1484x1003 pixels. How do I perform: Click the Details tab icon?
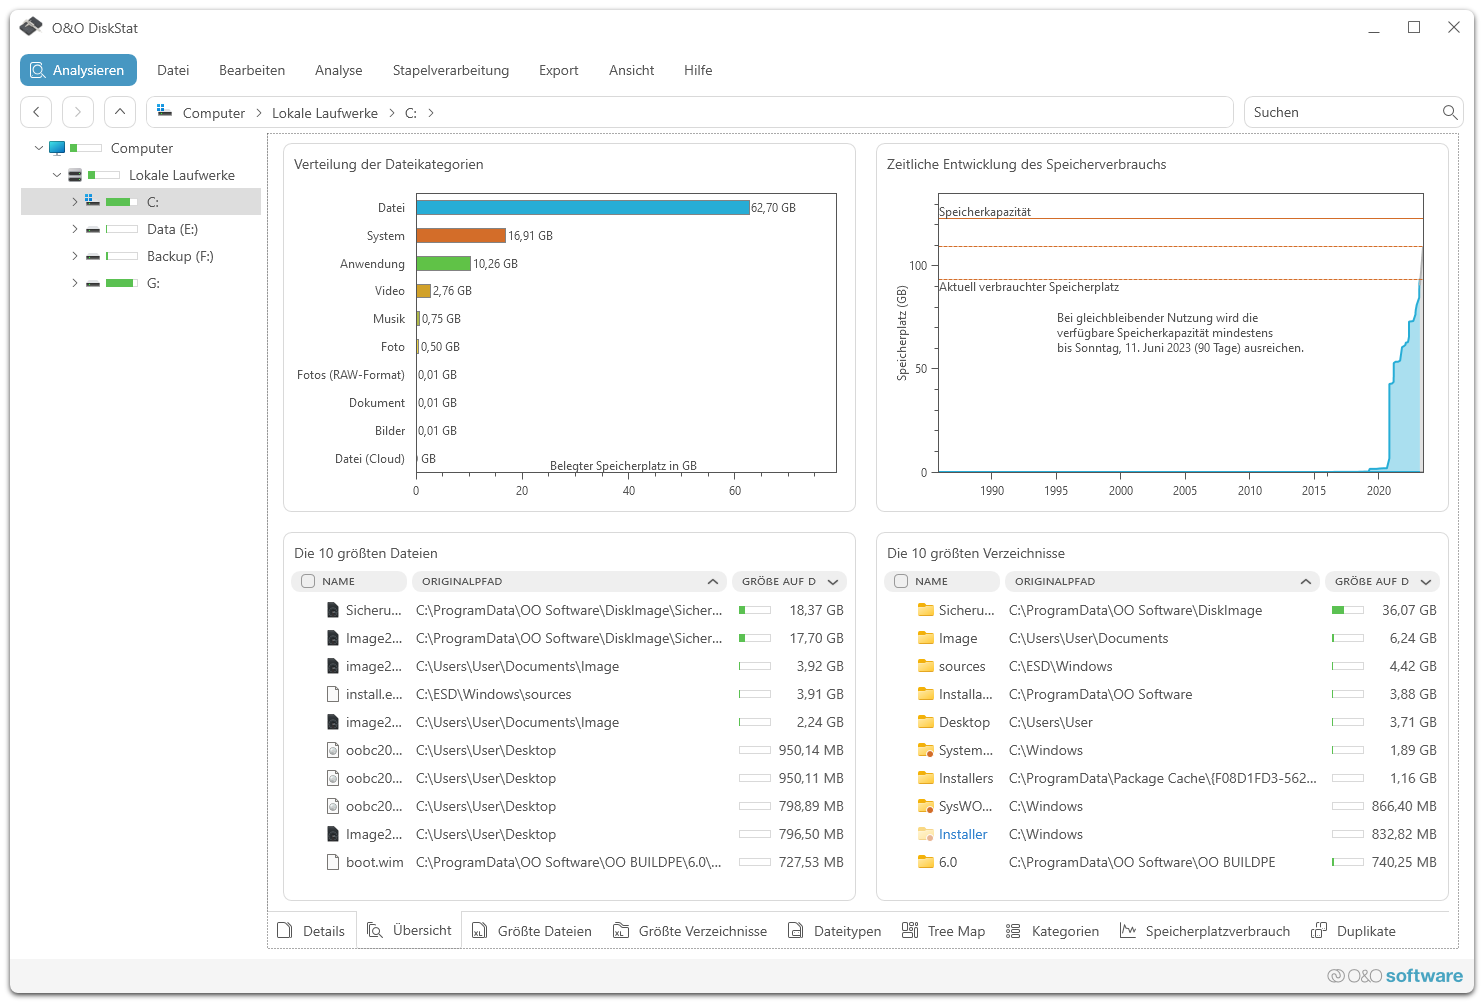tap(285, 930)
